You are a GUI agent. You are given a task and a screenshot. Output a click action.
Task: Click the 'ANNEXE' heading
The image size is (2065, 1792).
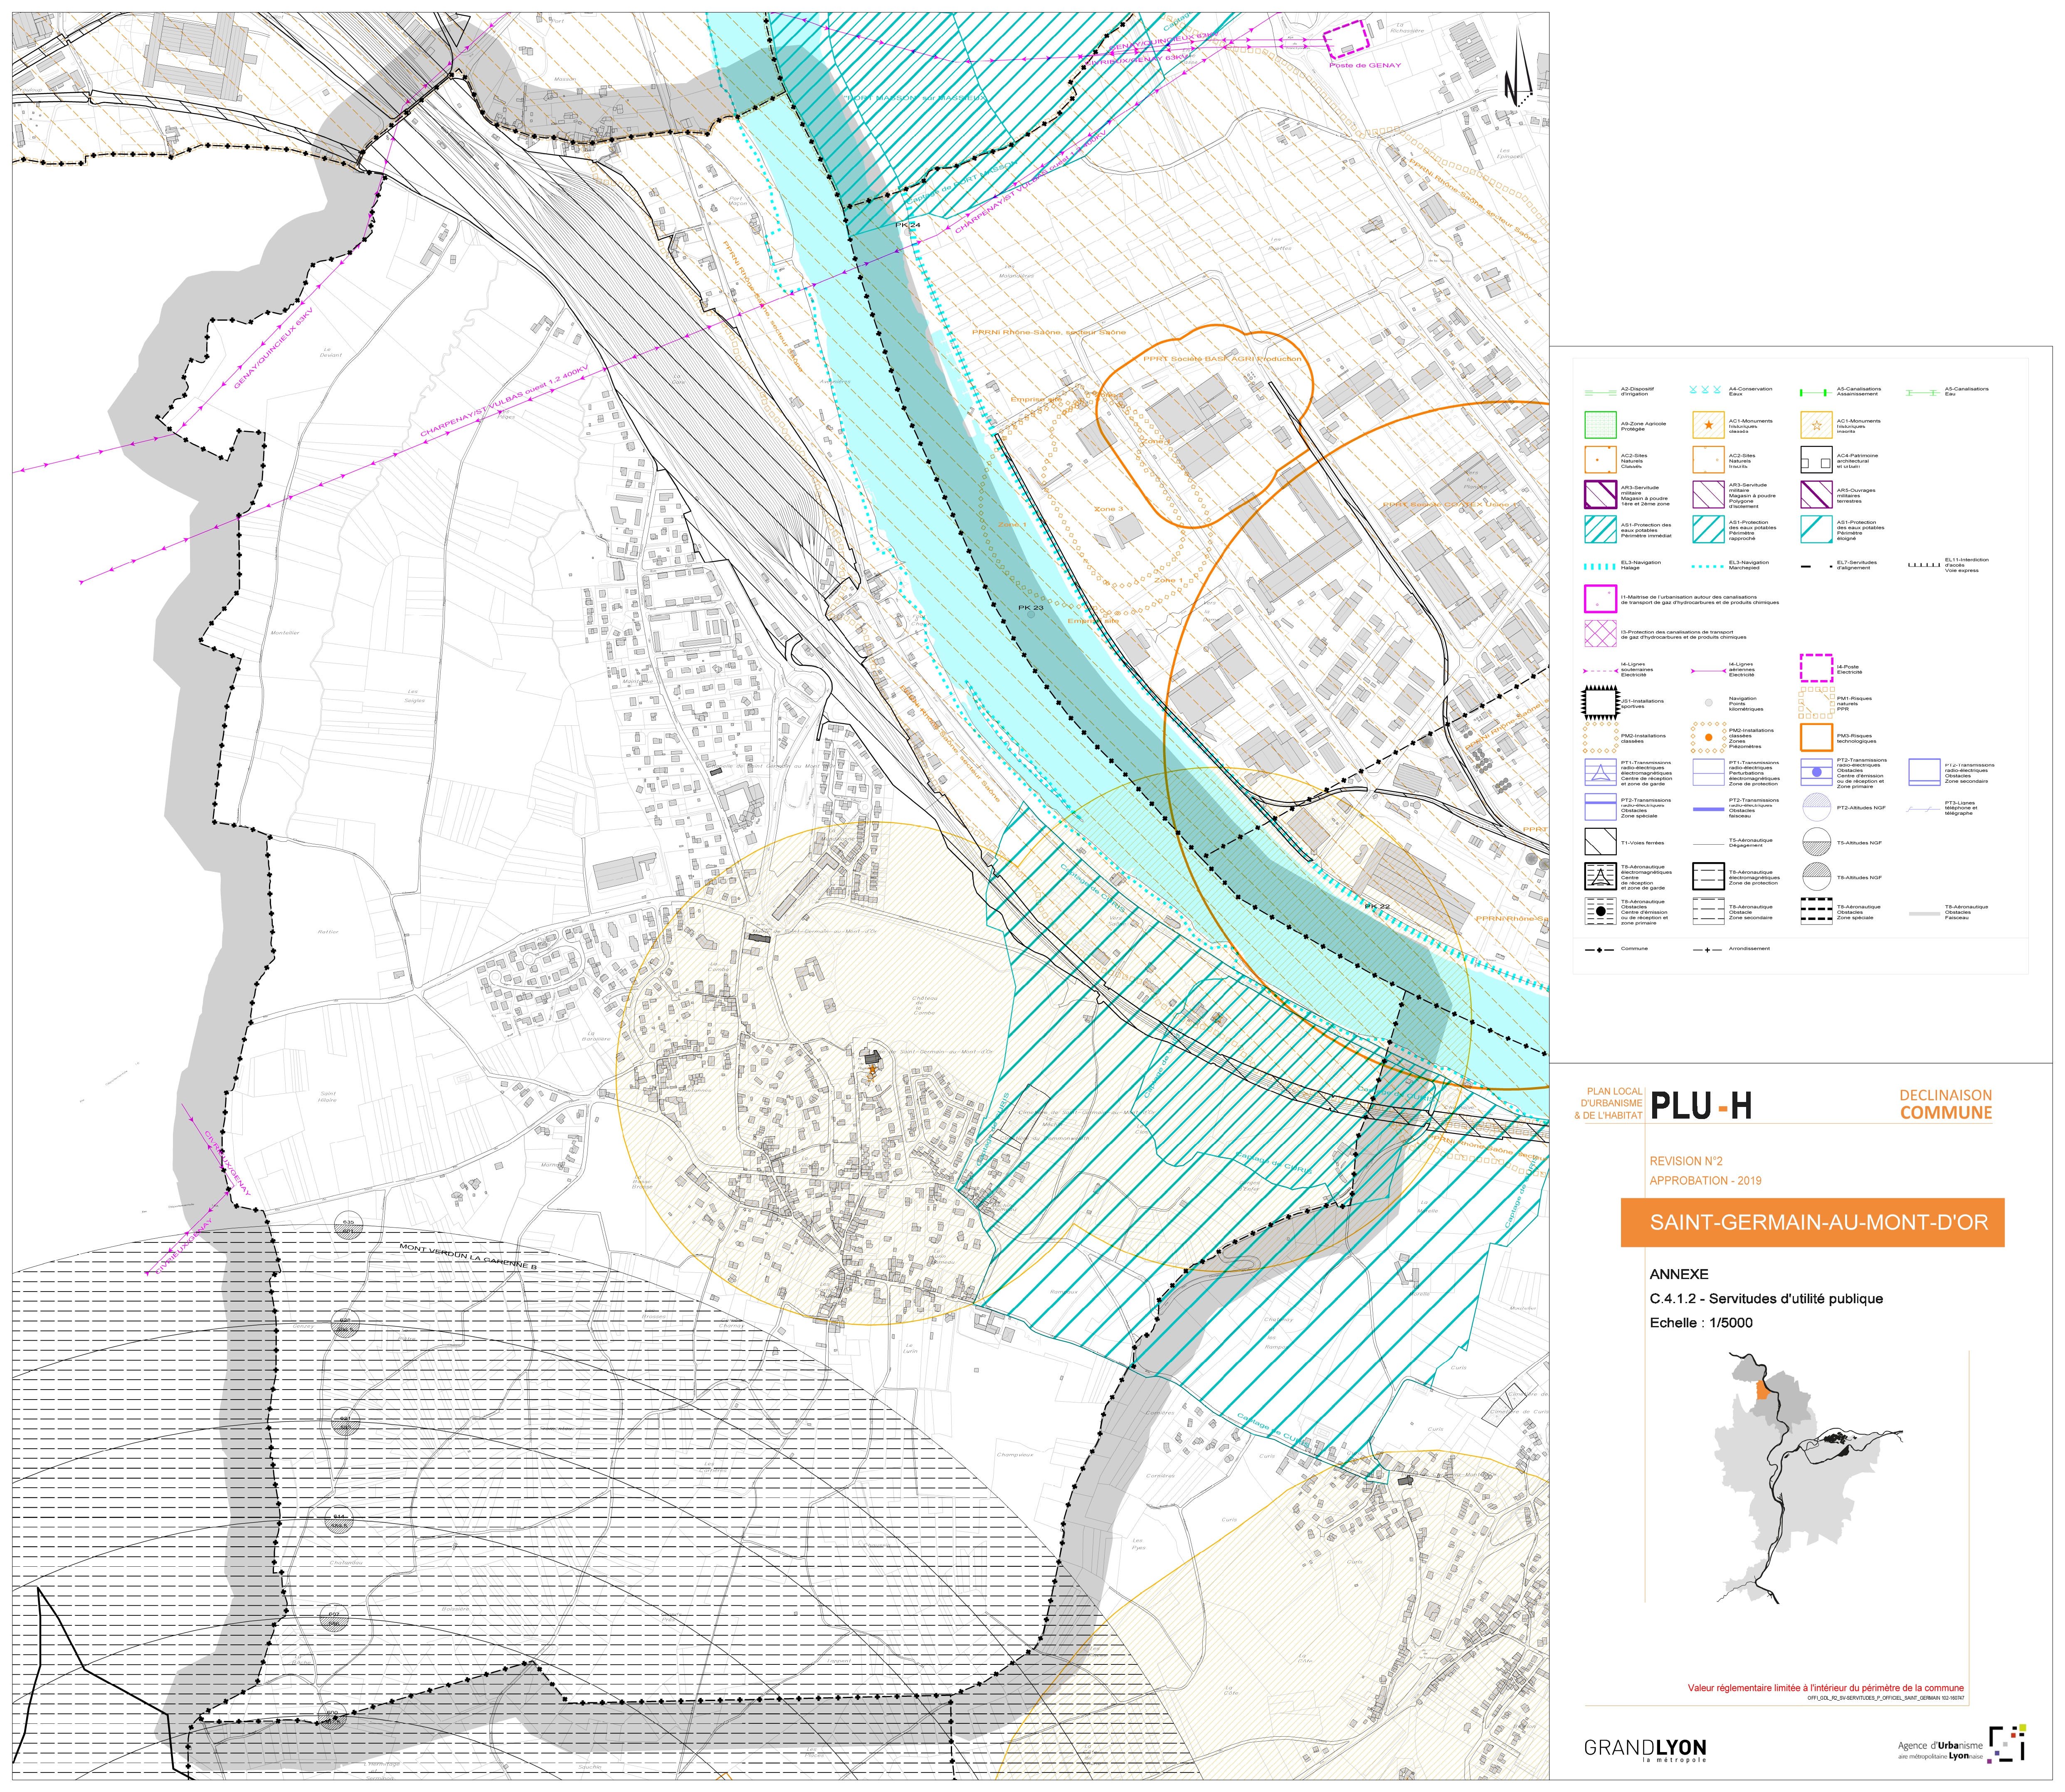click(1679, 1275)
